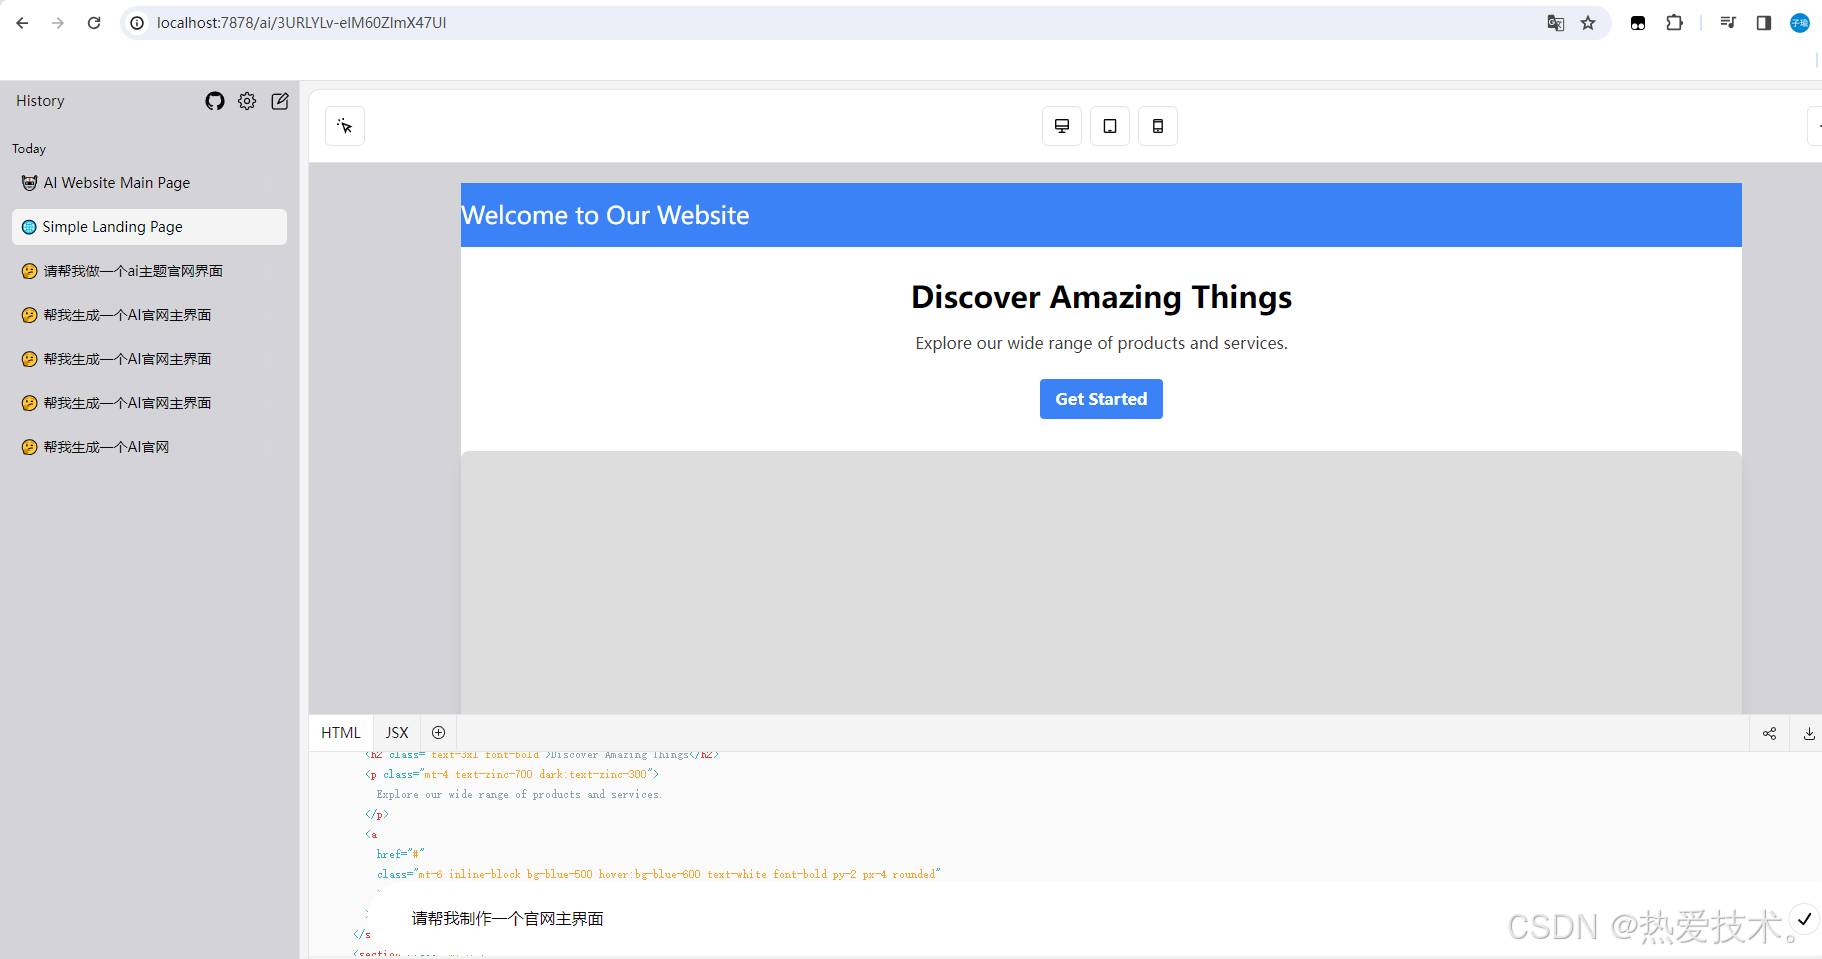The height and width of the screenshot is (959, 1822).
Task: Click code line with mt-4 text-zinc-700 class
Action: point(512,774)
